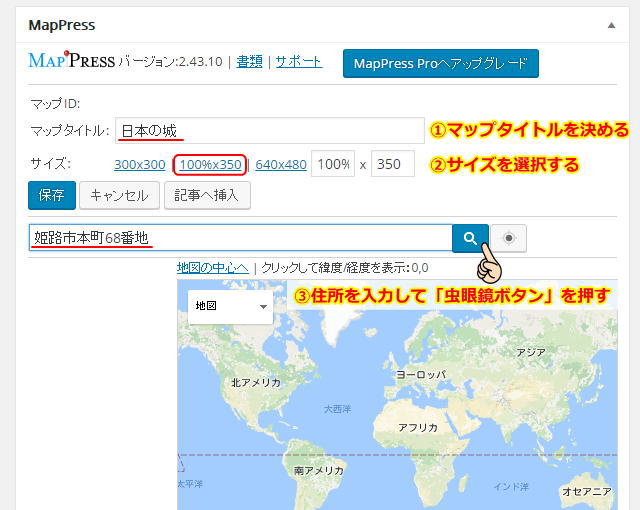Viewport: 640px width, 510px height.
Task: Click the キャンセル cancel button
Action: tap(119, 195)
